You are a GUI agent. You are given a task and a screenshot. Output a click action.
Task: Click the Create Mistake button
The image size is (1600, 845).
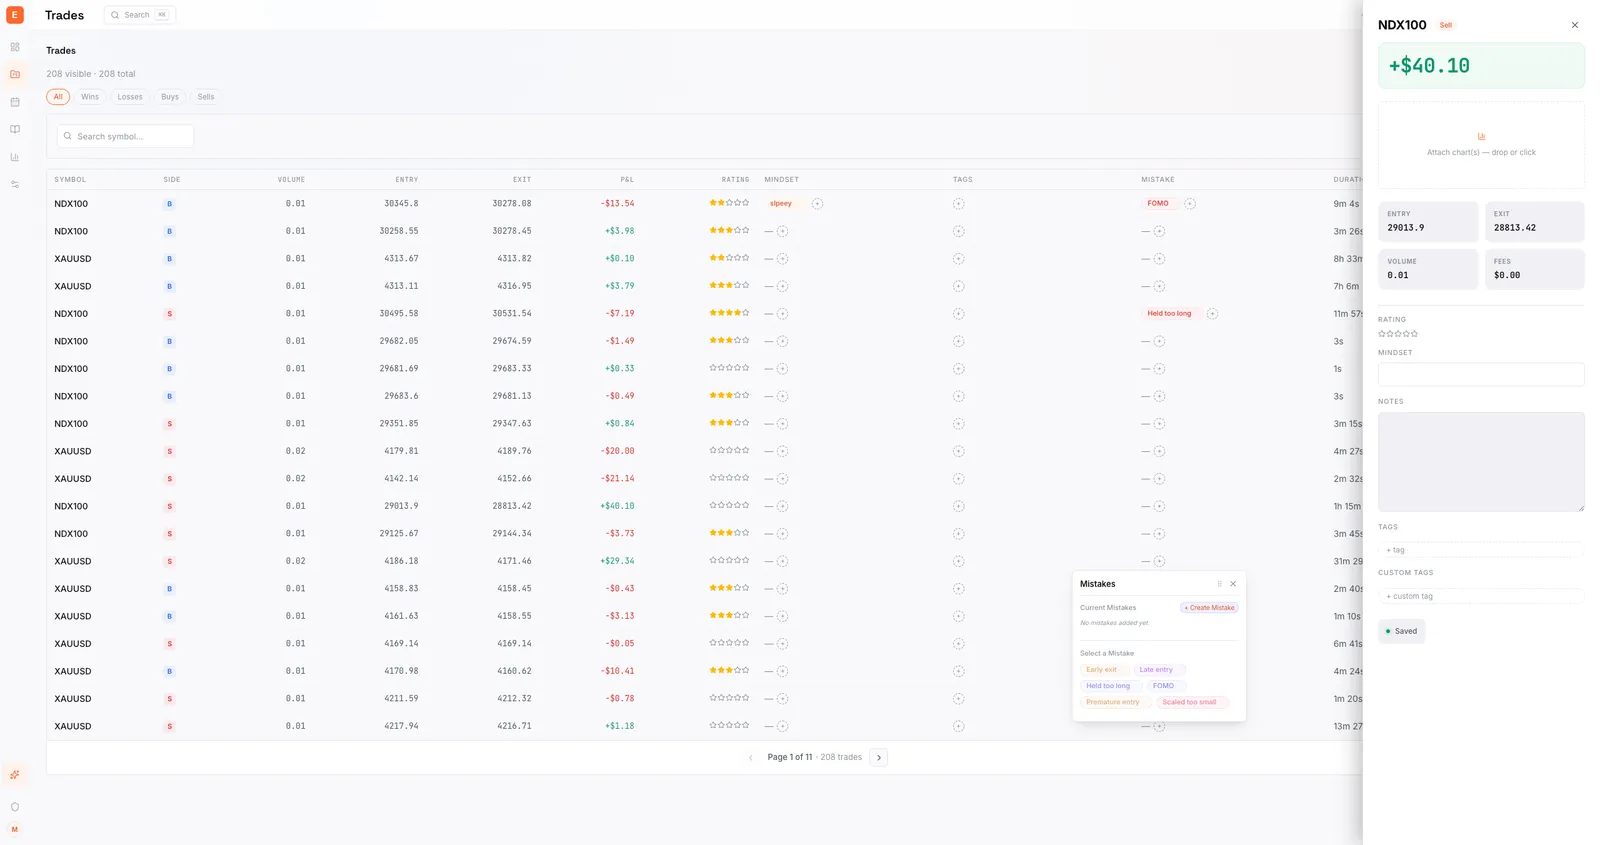pyautogui.click(x=1209, y=608)
